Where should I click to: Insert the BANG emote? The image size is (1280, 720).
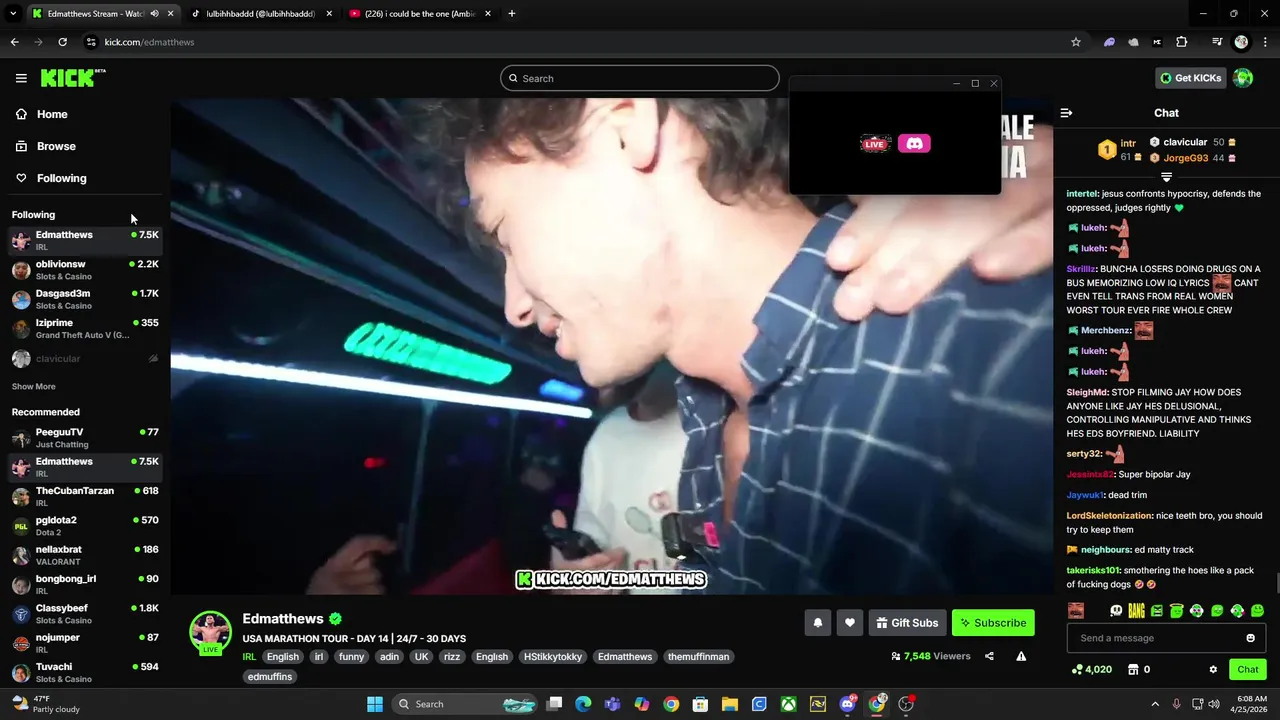click(1136, 610)
